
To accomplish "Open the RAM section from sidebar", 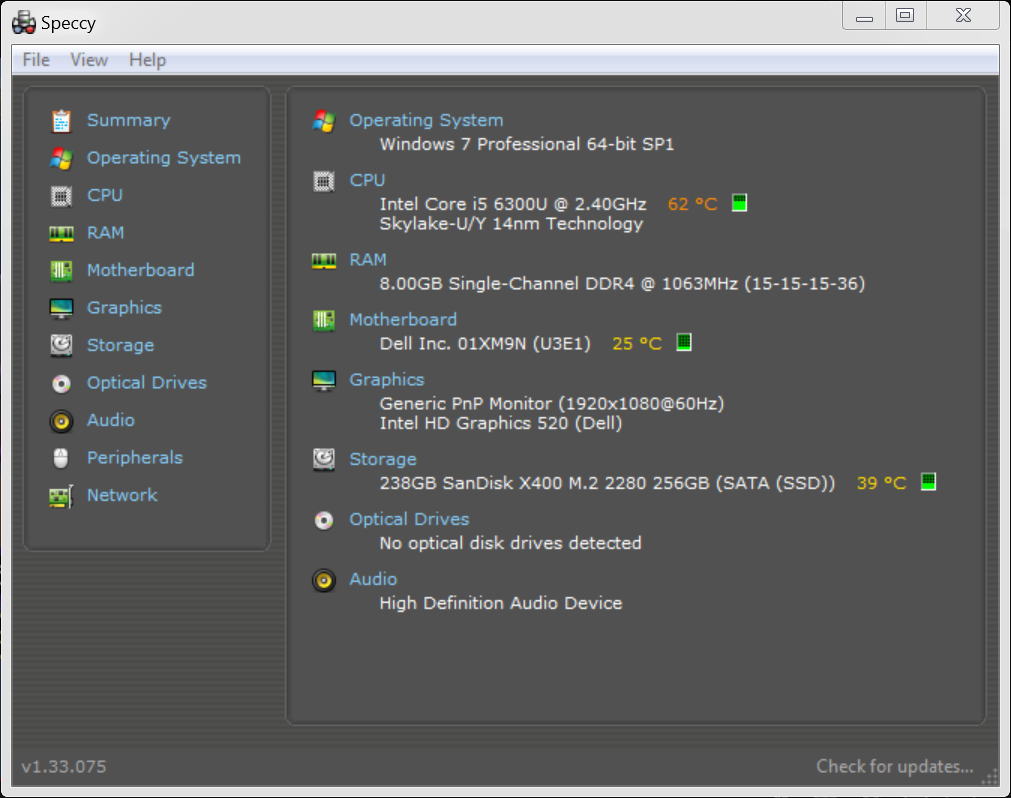I will [106, 233].
